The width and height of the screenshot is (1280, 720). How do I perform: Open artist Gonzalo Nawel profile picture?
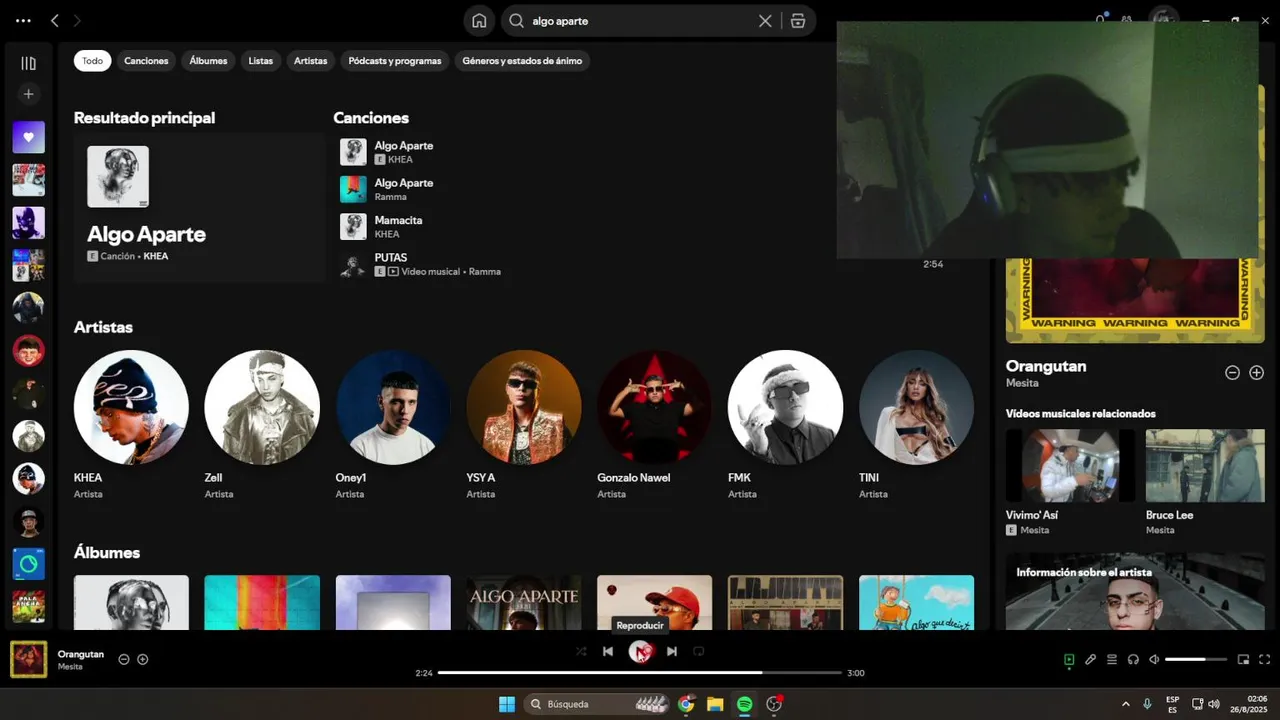[655, 407]
